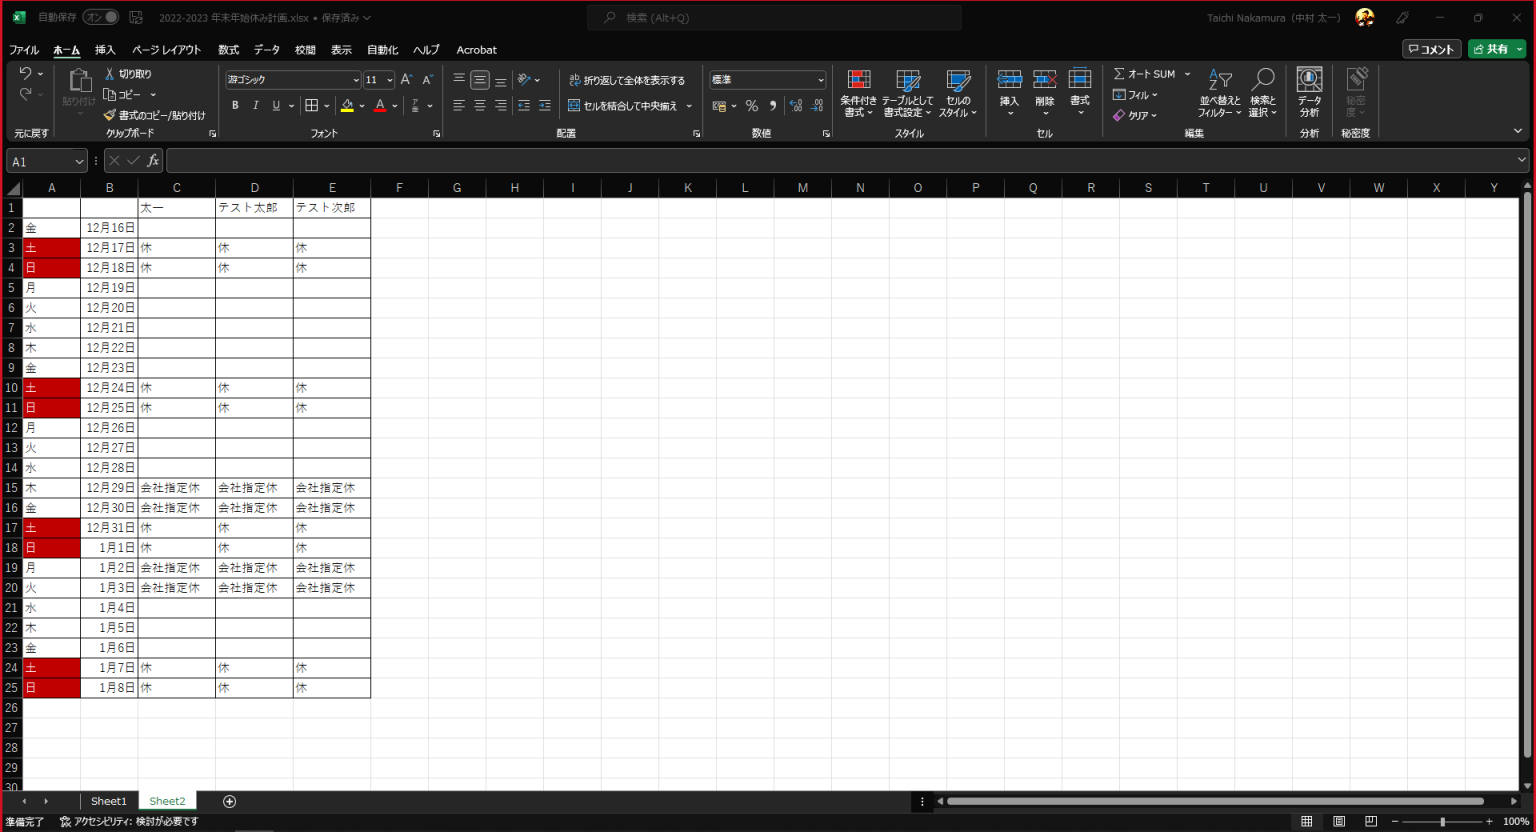This screenshot has width=1536, height=832.
Task: Click the increase font size icon
Action: point(406,80)
